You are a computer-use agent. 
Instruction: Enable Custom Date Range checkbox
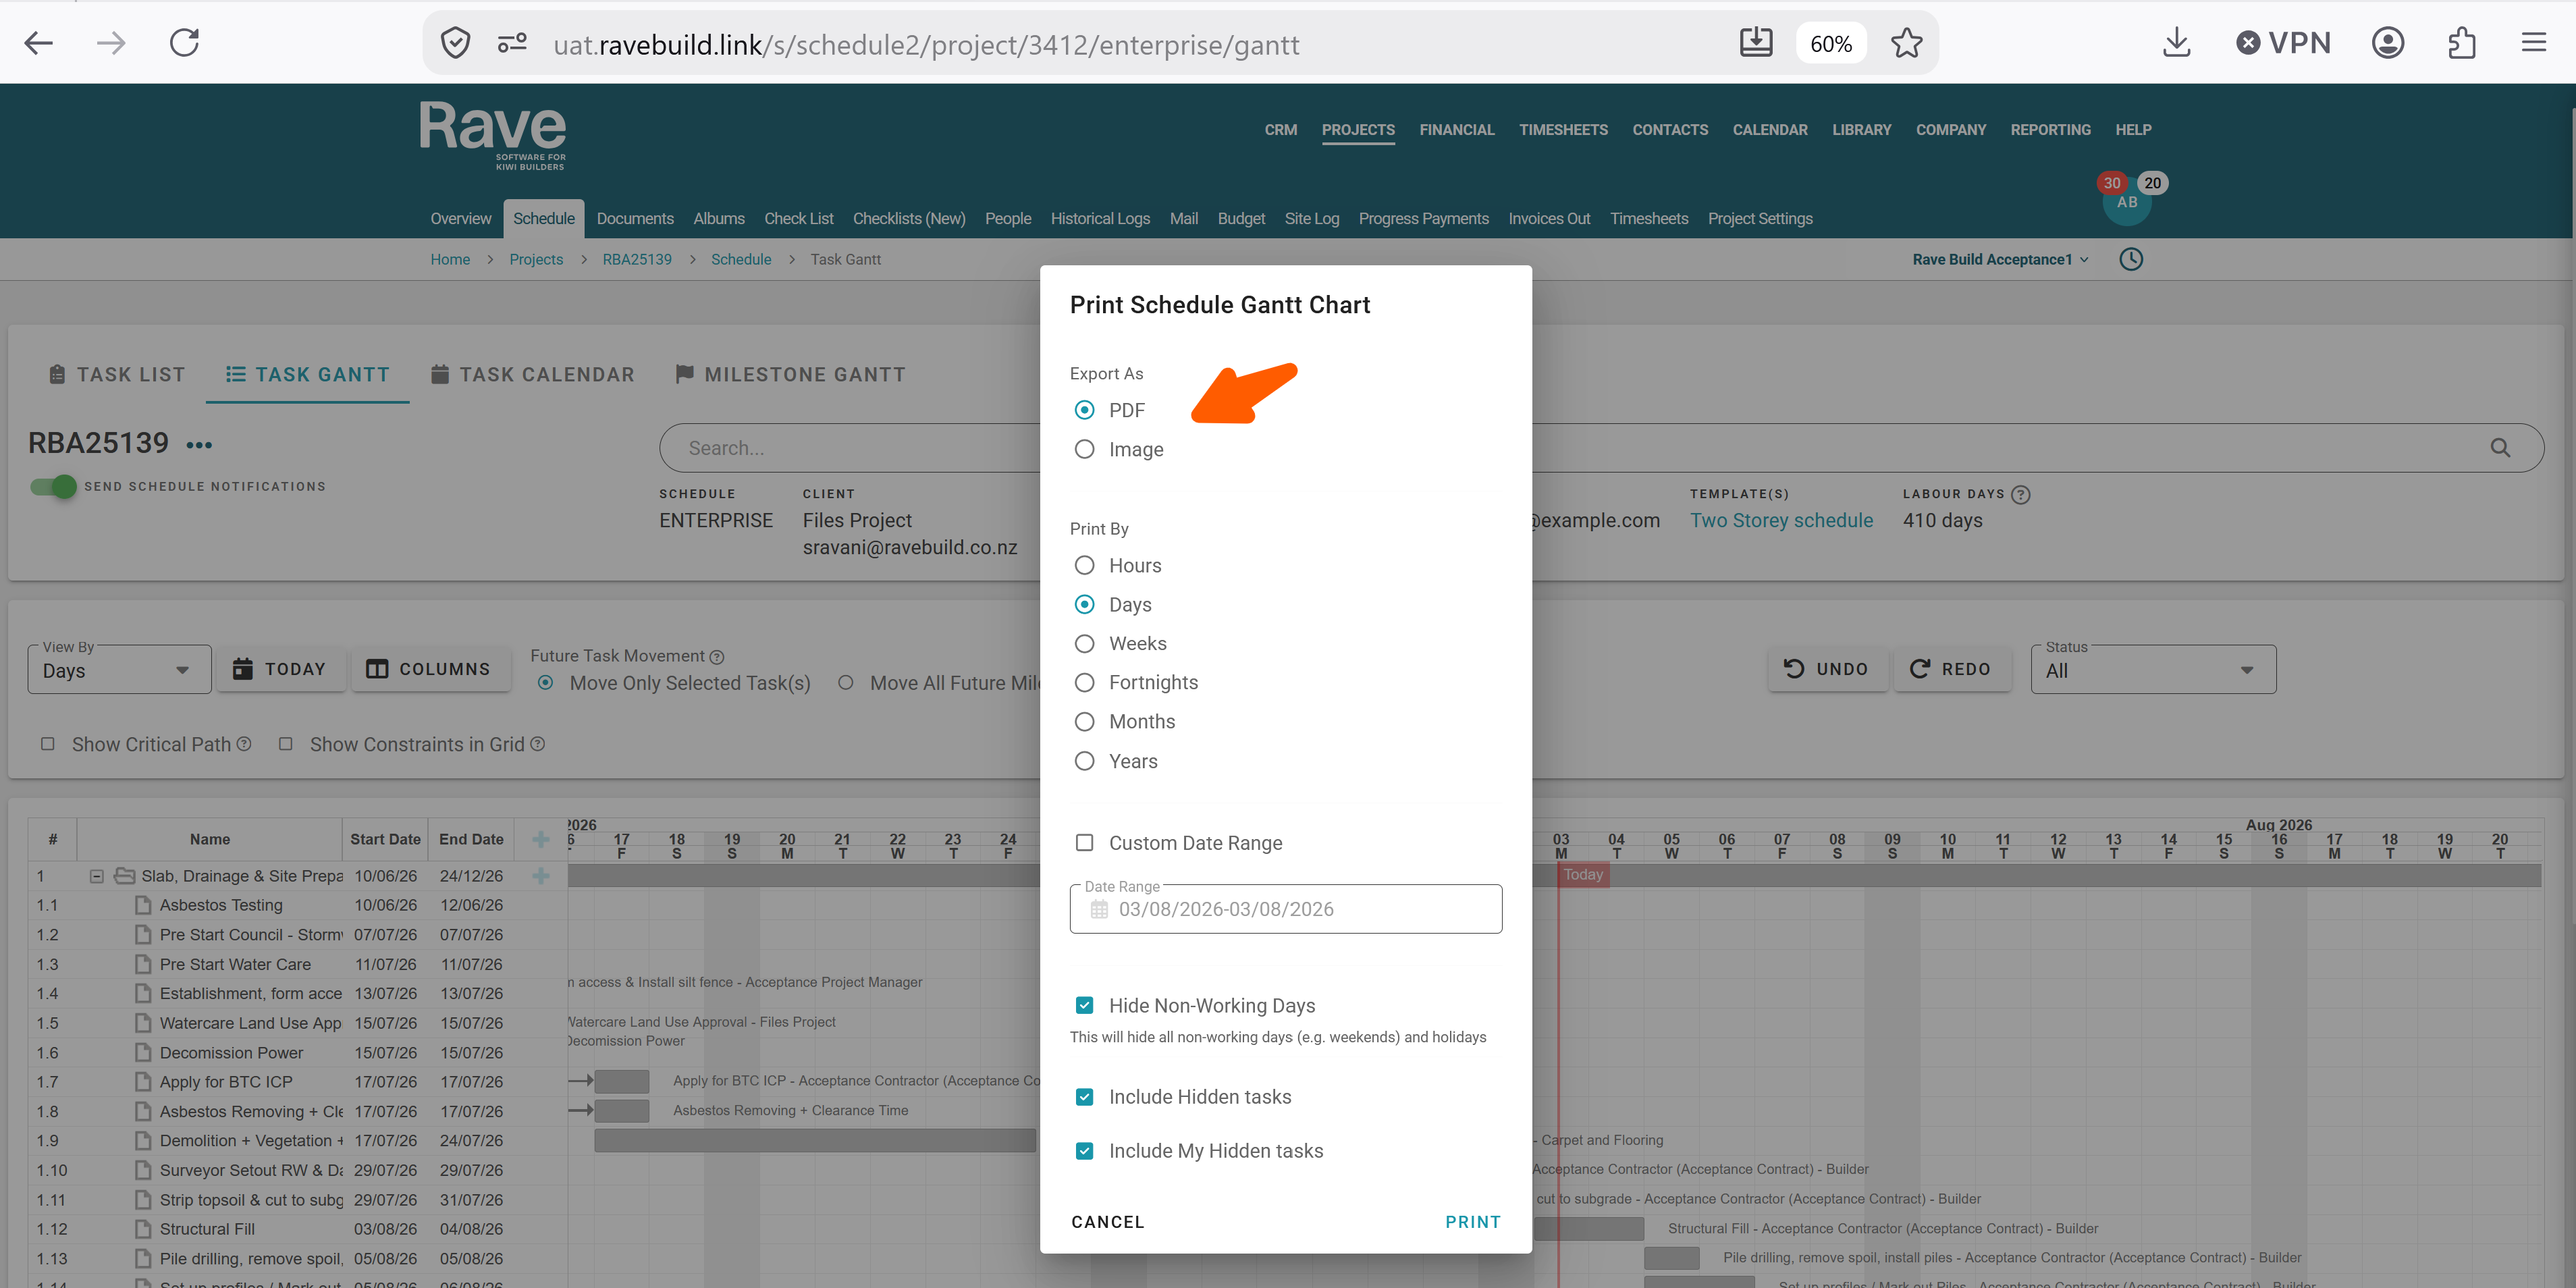point(1084,842)
